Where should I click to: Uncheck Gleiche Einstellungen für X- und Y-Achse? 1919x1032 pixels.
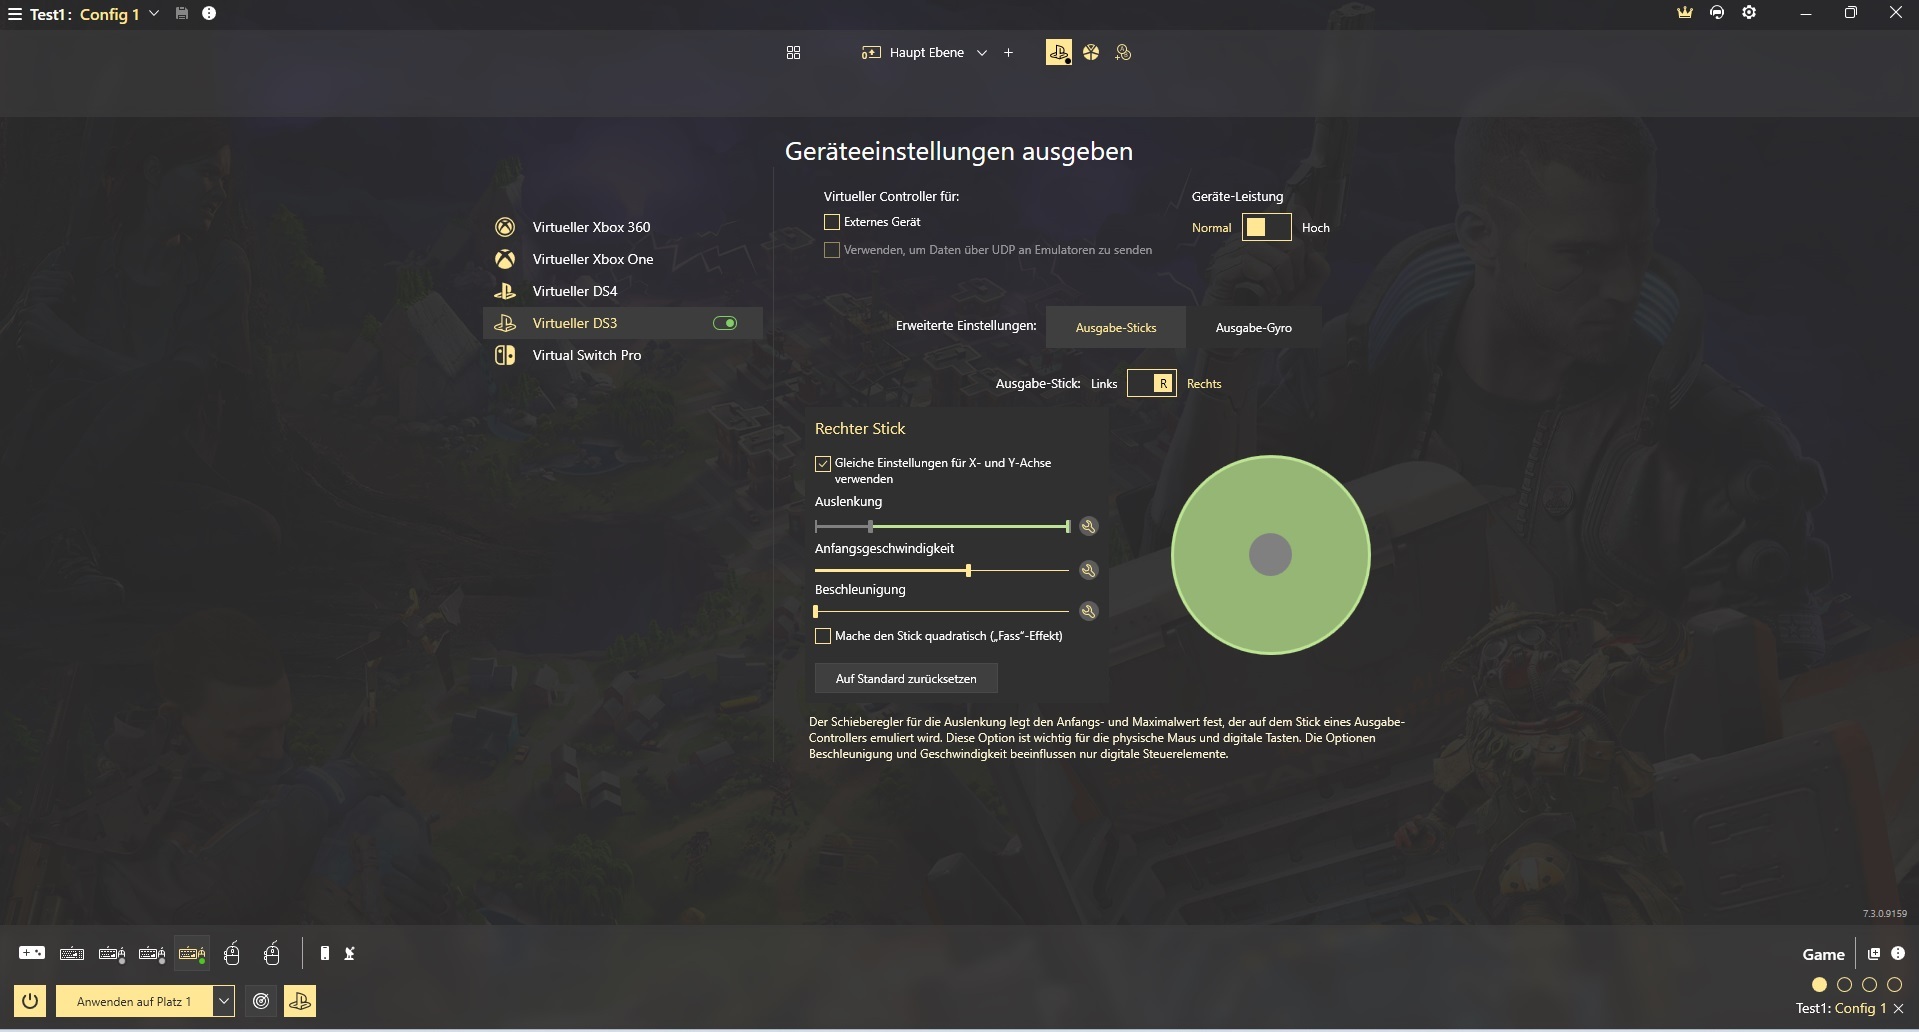click(823, 464)
